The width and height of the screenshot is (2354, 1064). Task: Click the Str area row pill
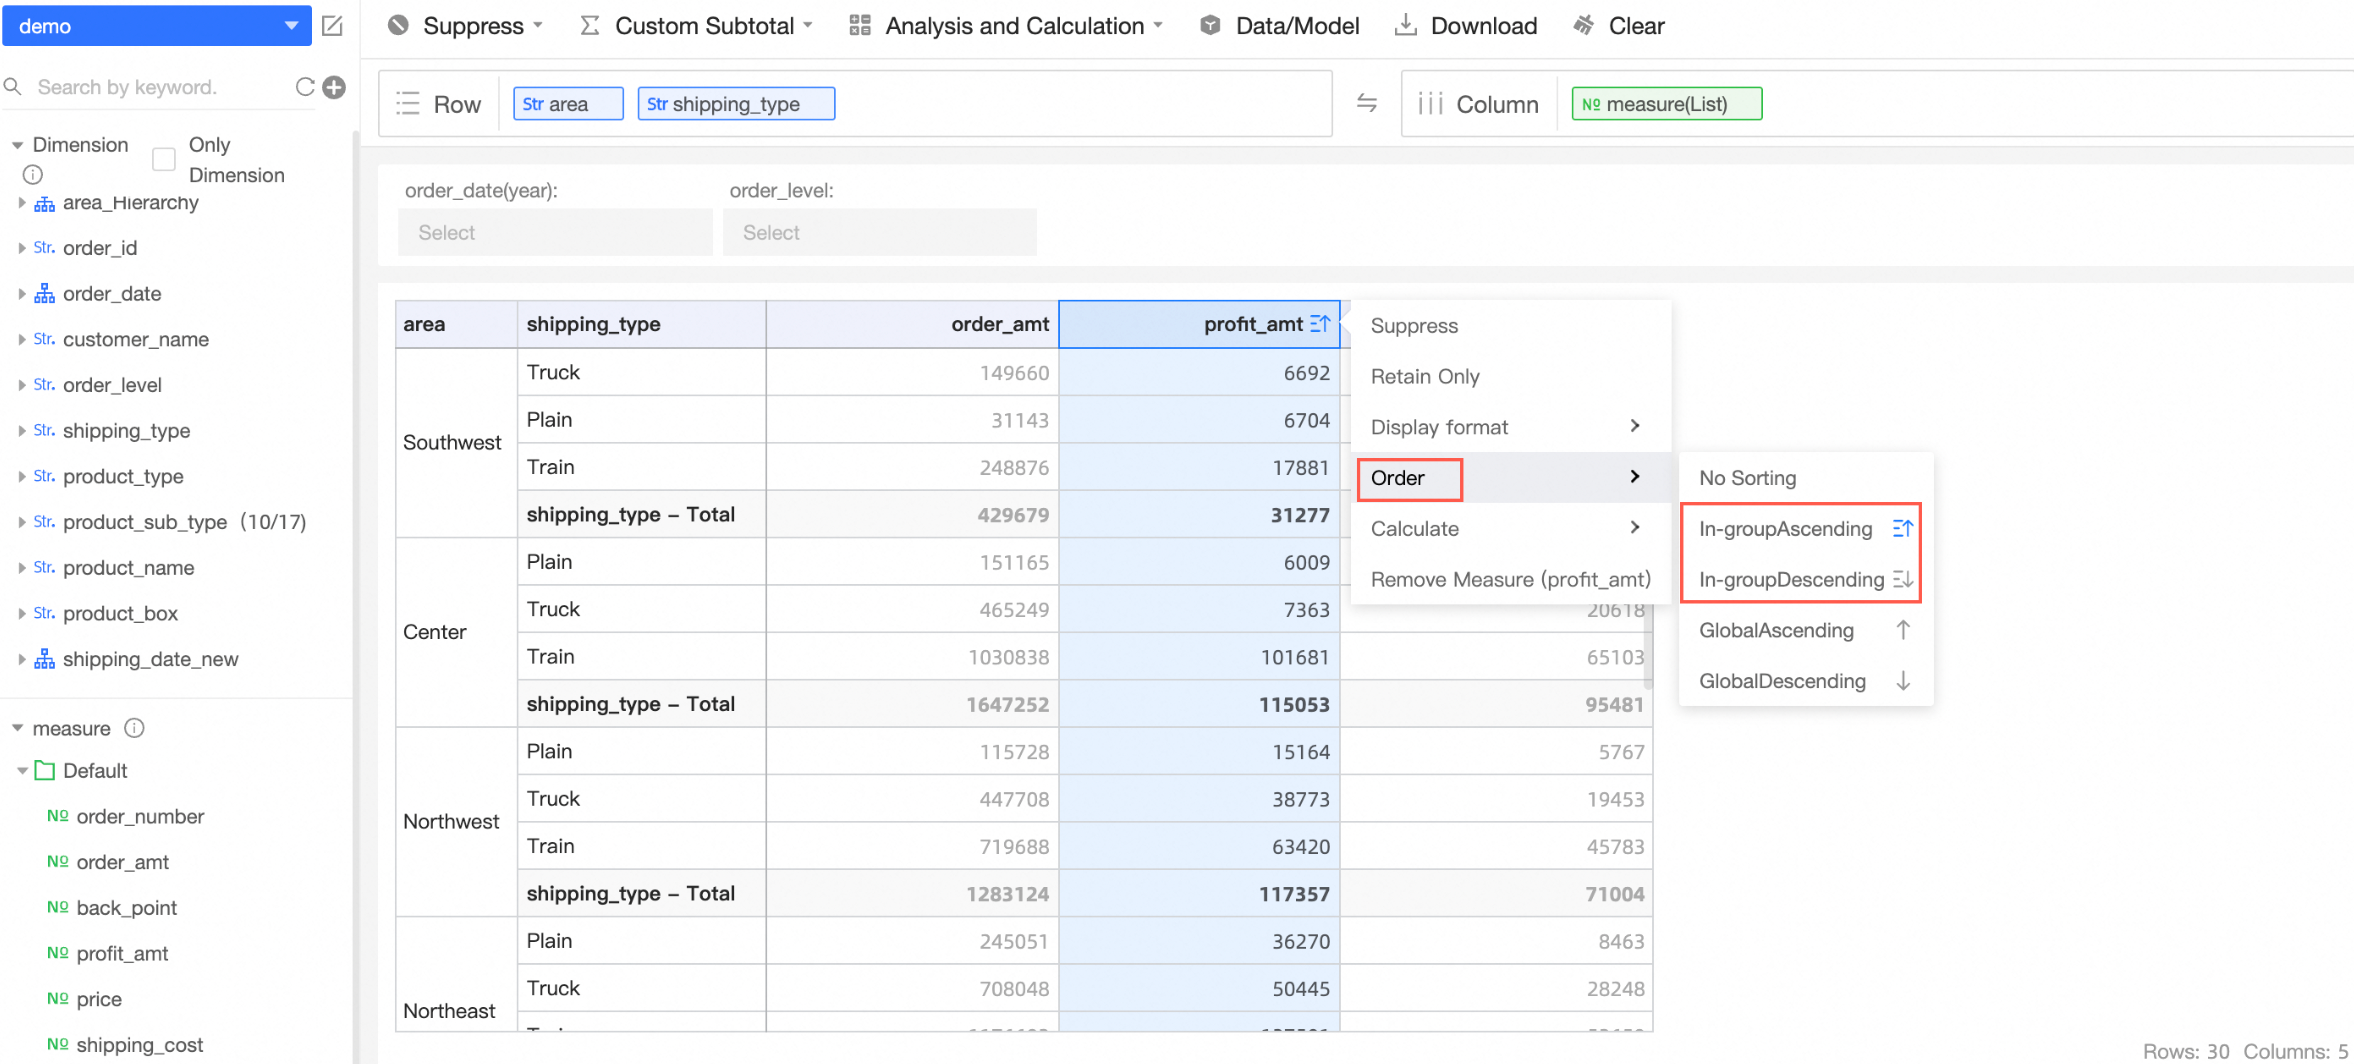pos(567,104)
